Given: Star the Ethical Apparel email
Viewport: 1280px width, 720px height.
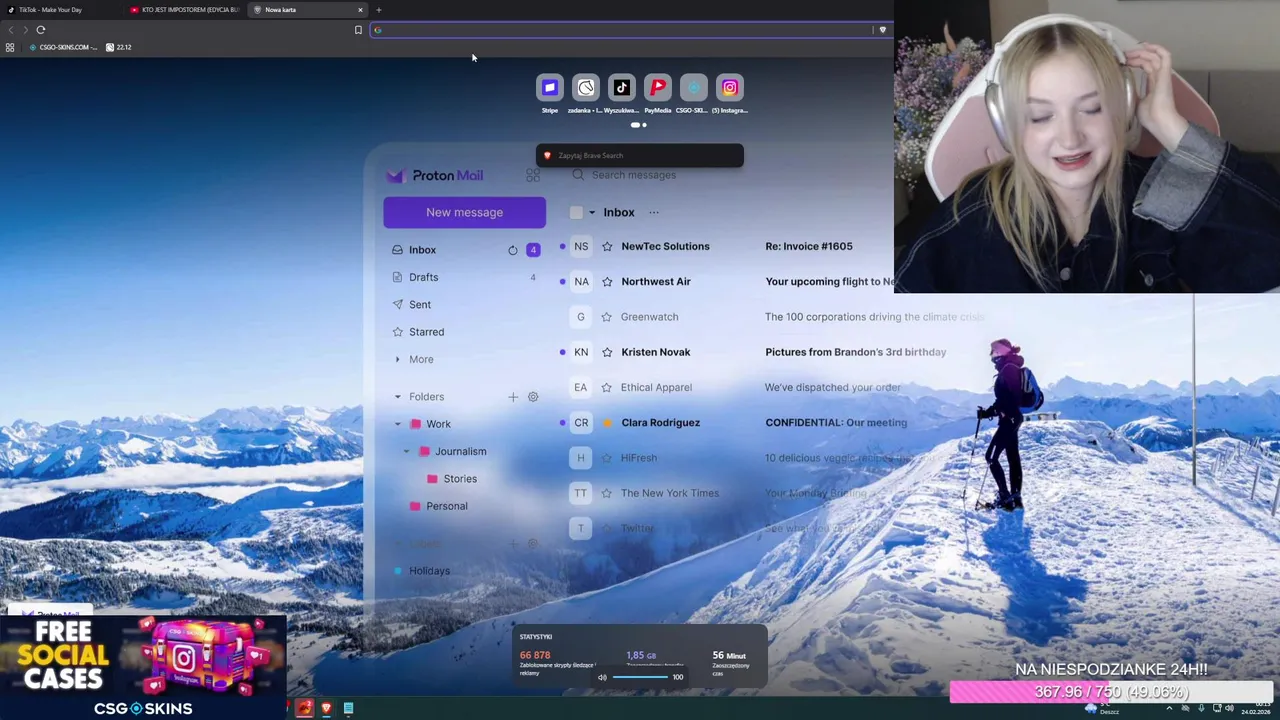Looking at the screenshot, I should [607, 387].
